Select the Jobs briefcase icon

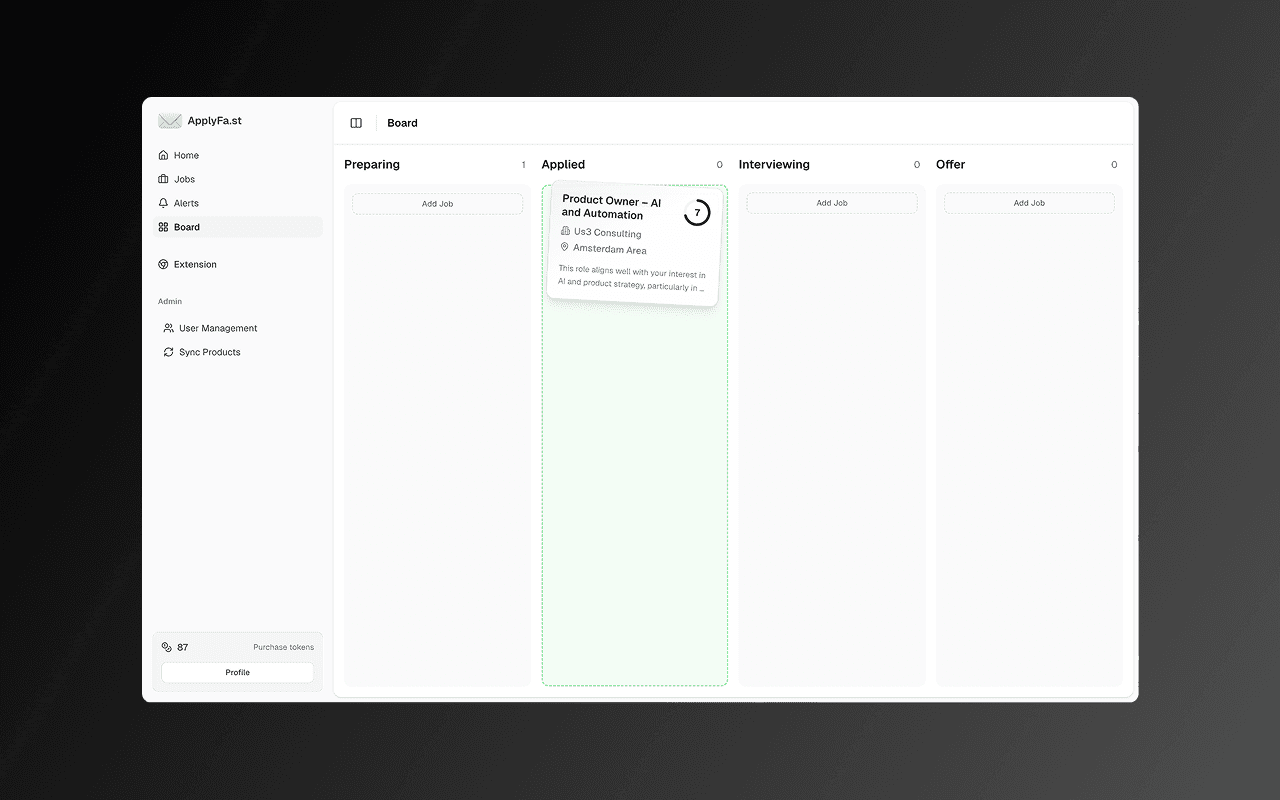pos(163,179)
